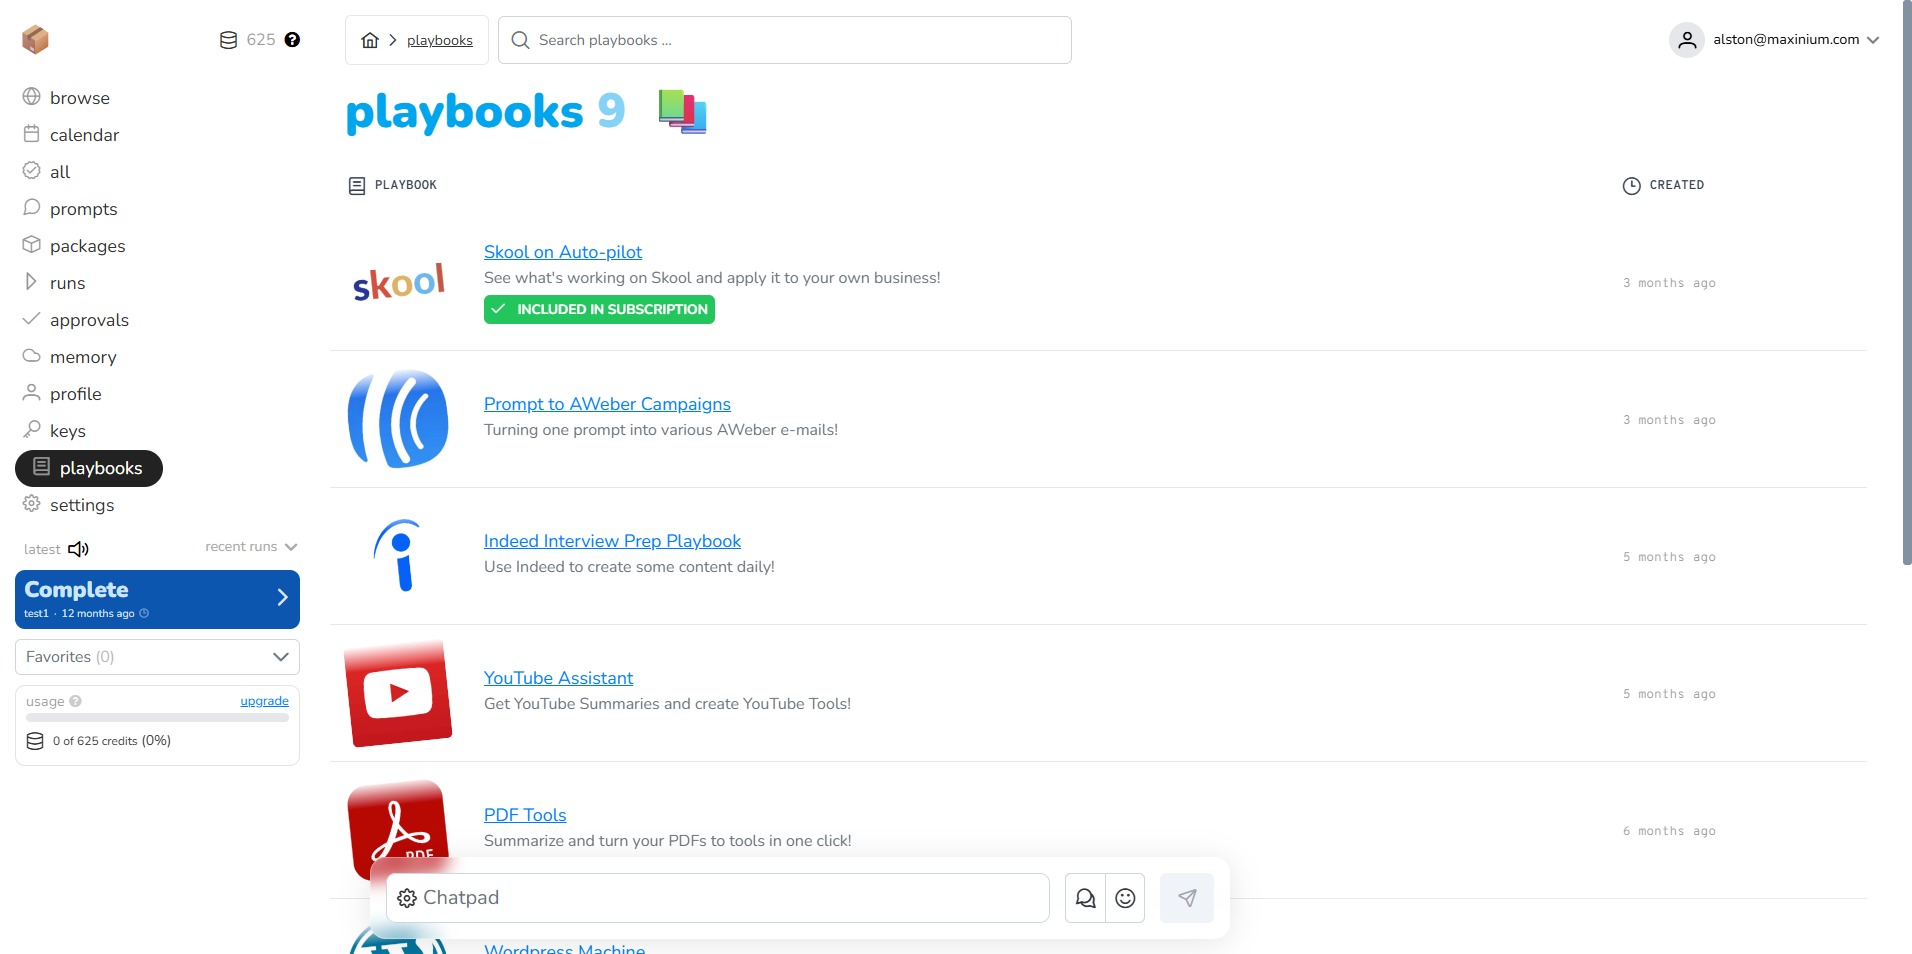Open the chat conversations bubble icon
Image resolution: width=1912 pixels, height=954 pixels.
click(1085, 898)
